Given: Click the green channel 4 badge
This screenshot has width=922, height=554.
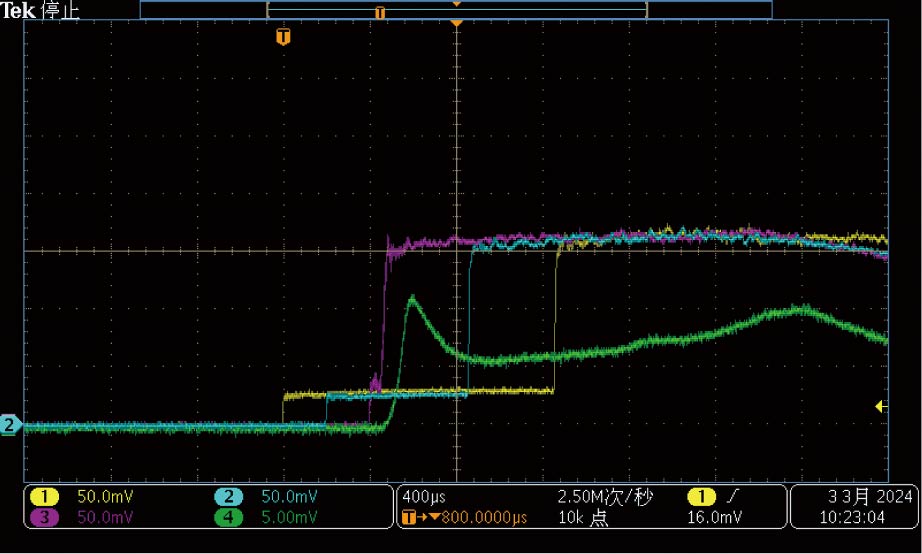Looking at the screenshot, I should tap(229, 516).
